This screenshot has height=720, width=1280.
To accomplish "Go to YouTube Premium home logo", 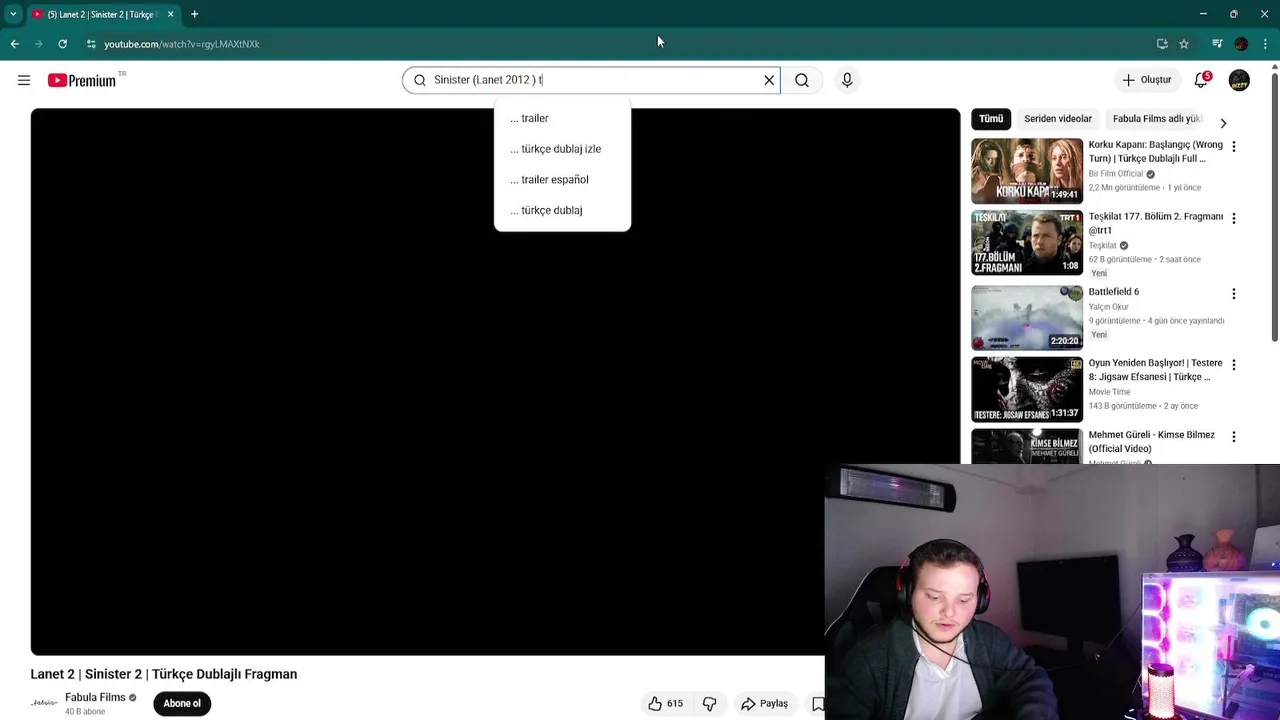I will (x=82, y=80).
